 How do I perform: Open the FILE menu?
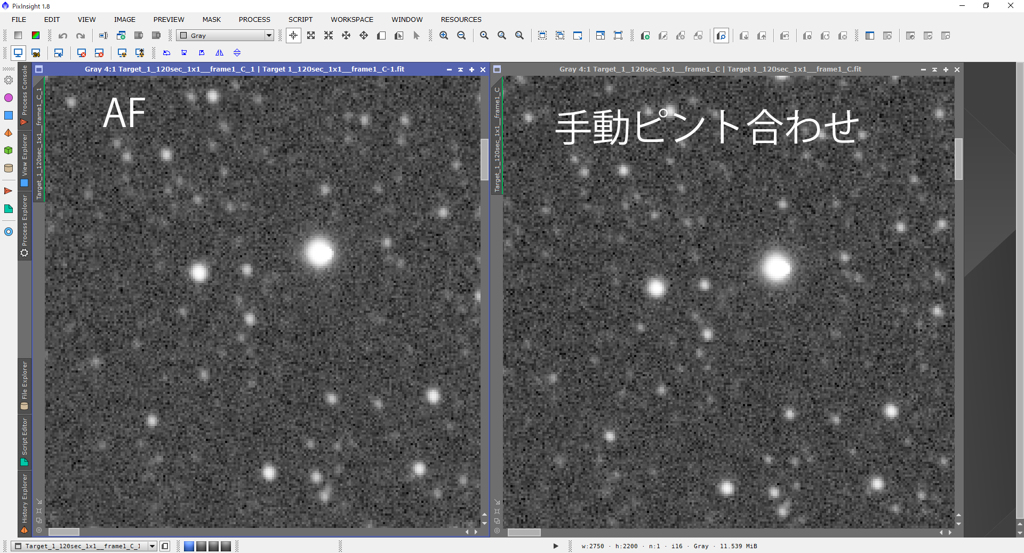[19, 20]
